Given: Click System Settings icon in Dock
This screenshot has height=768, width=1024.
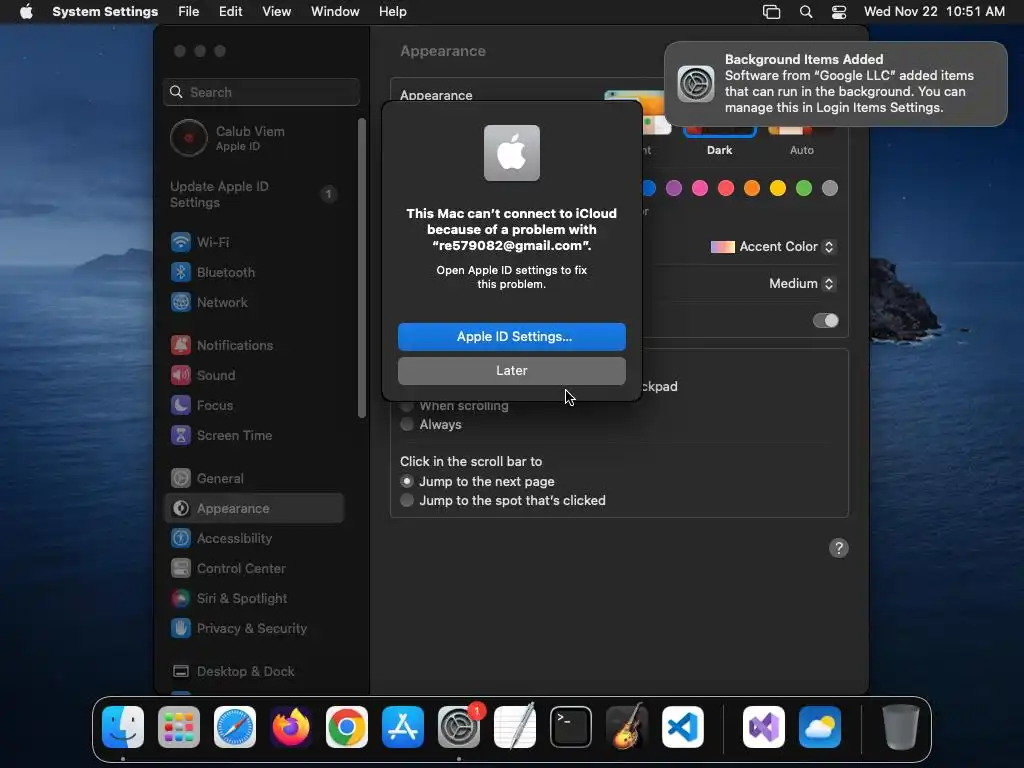Looking at the screenshot, I should (459, 727).
